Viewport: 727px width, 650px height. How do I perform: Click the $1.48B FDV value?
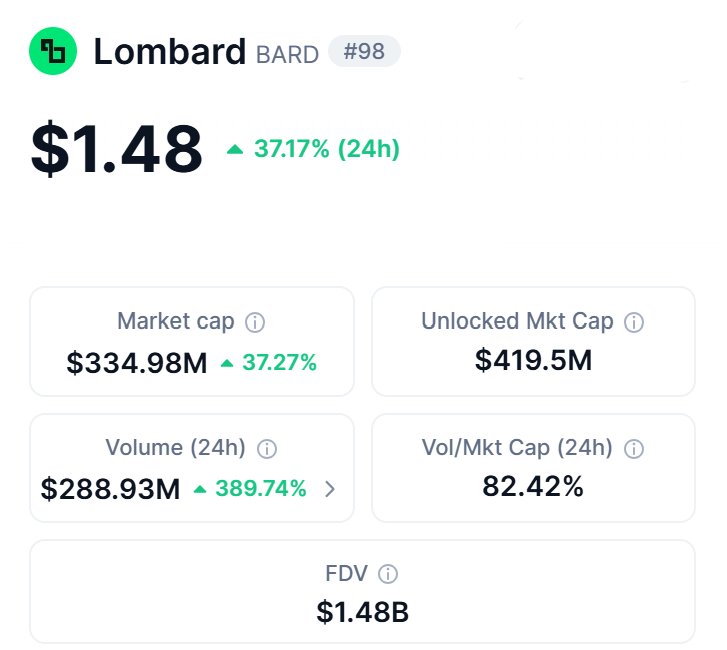[362, 612]
